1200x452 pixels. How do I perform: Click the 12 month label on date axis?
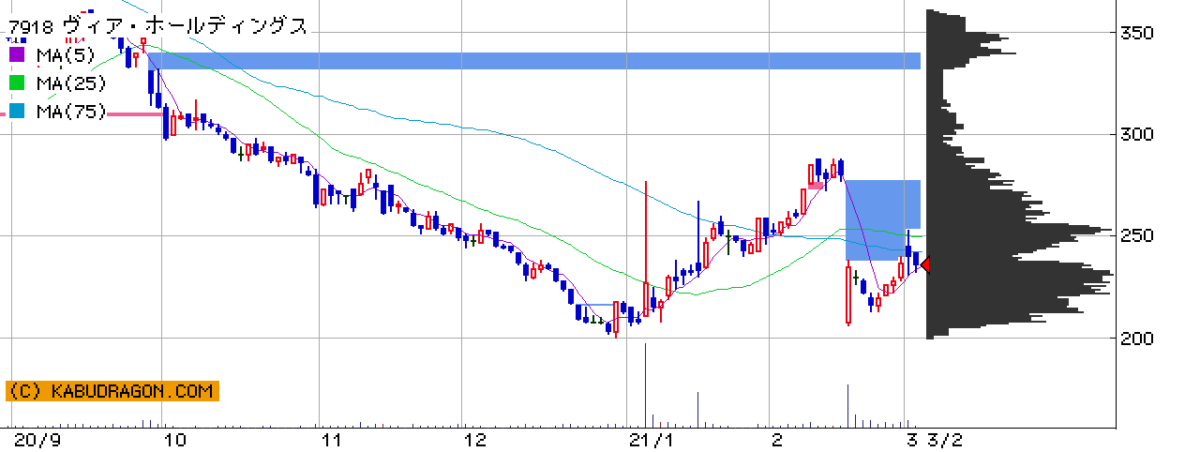[475, 439]
